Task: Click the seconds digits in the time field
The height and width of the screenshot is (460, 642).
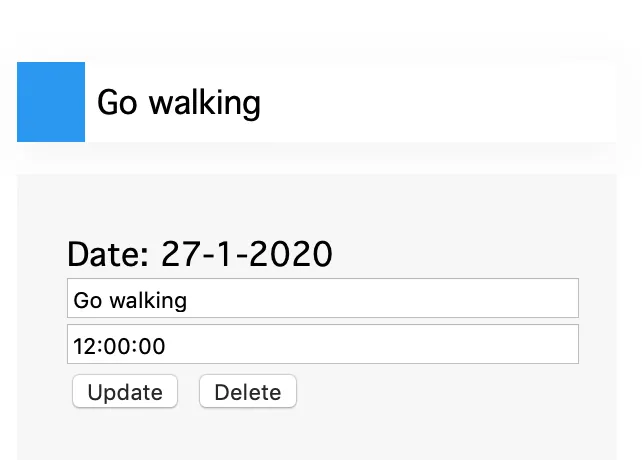Action: (153, 346)
